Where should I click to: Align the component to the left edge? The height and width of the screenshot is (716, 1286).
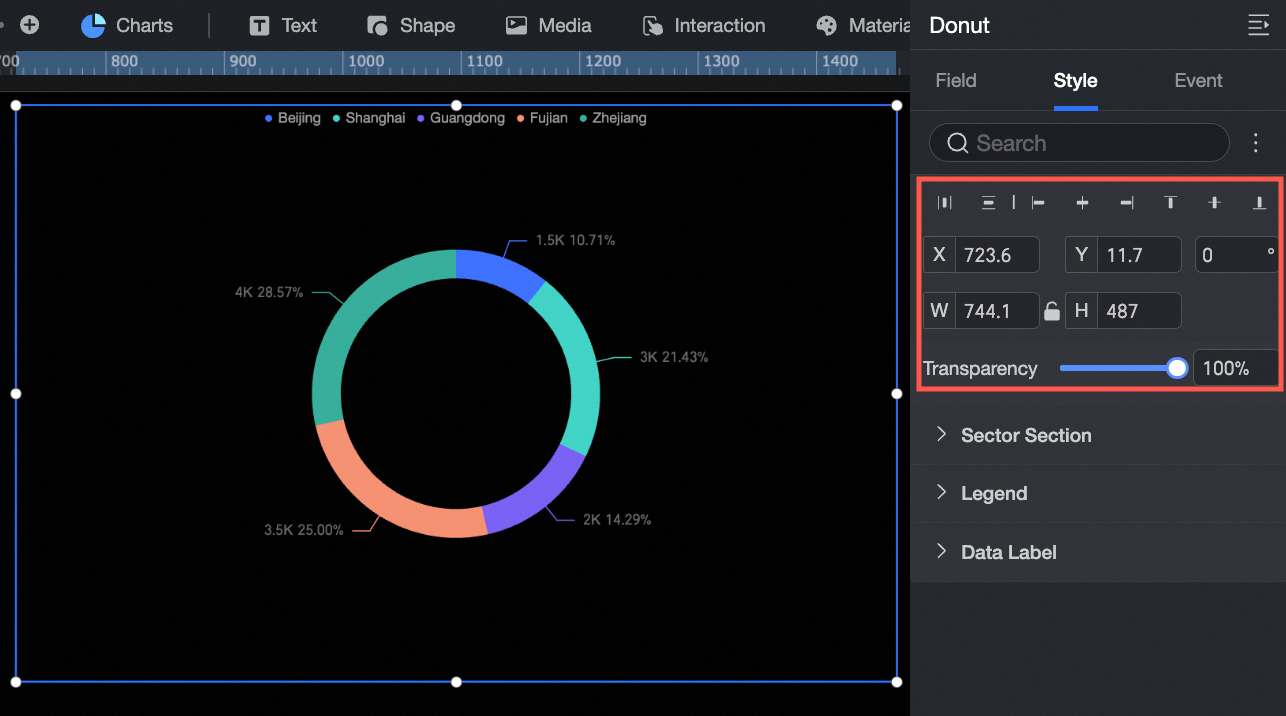pos(1038,203)
